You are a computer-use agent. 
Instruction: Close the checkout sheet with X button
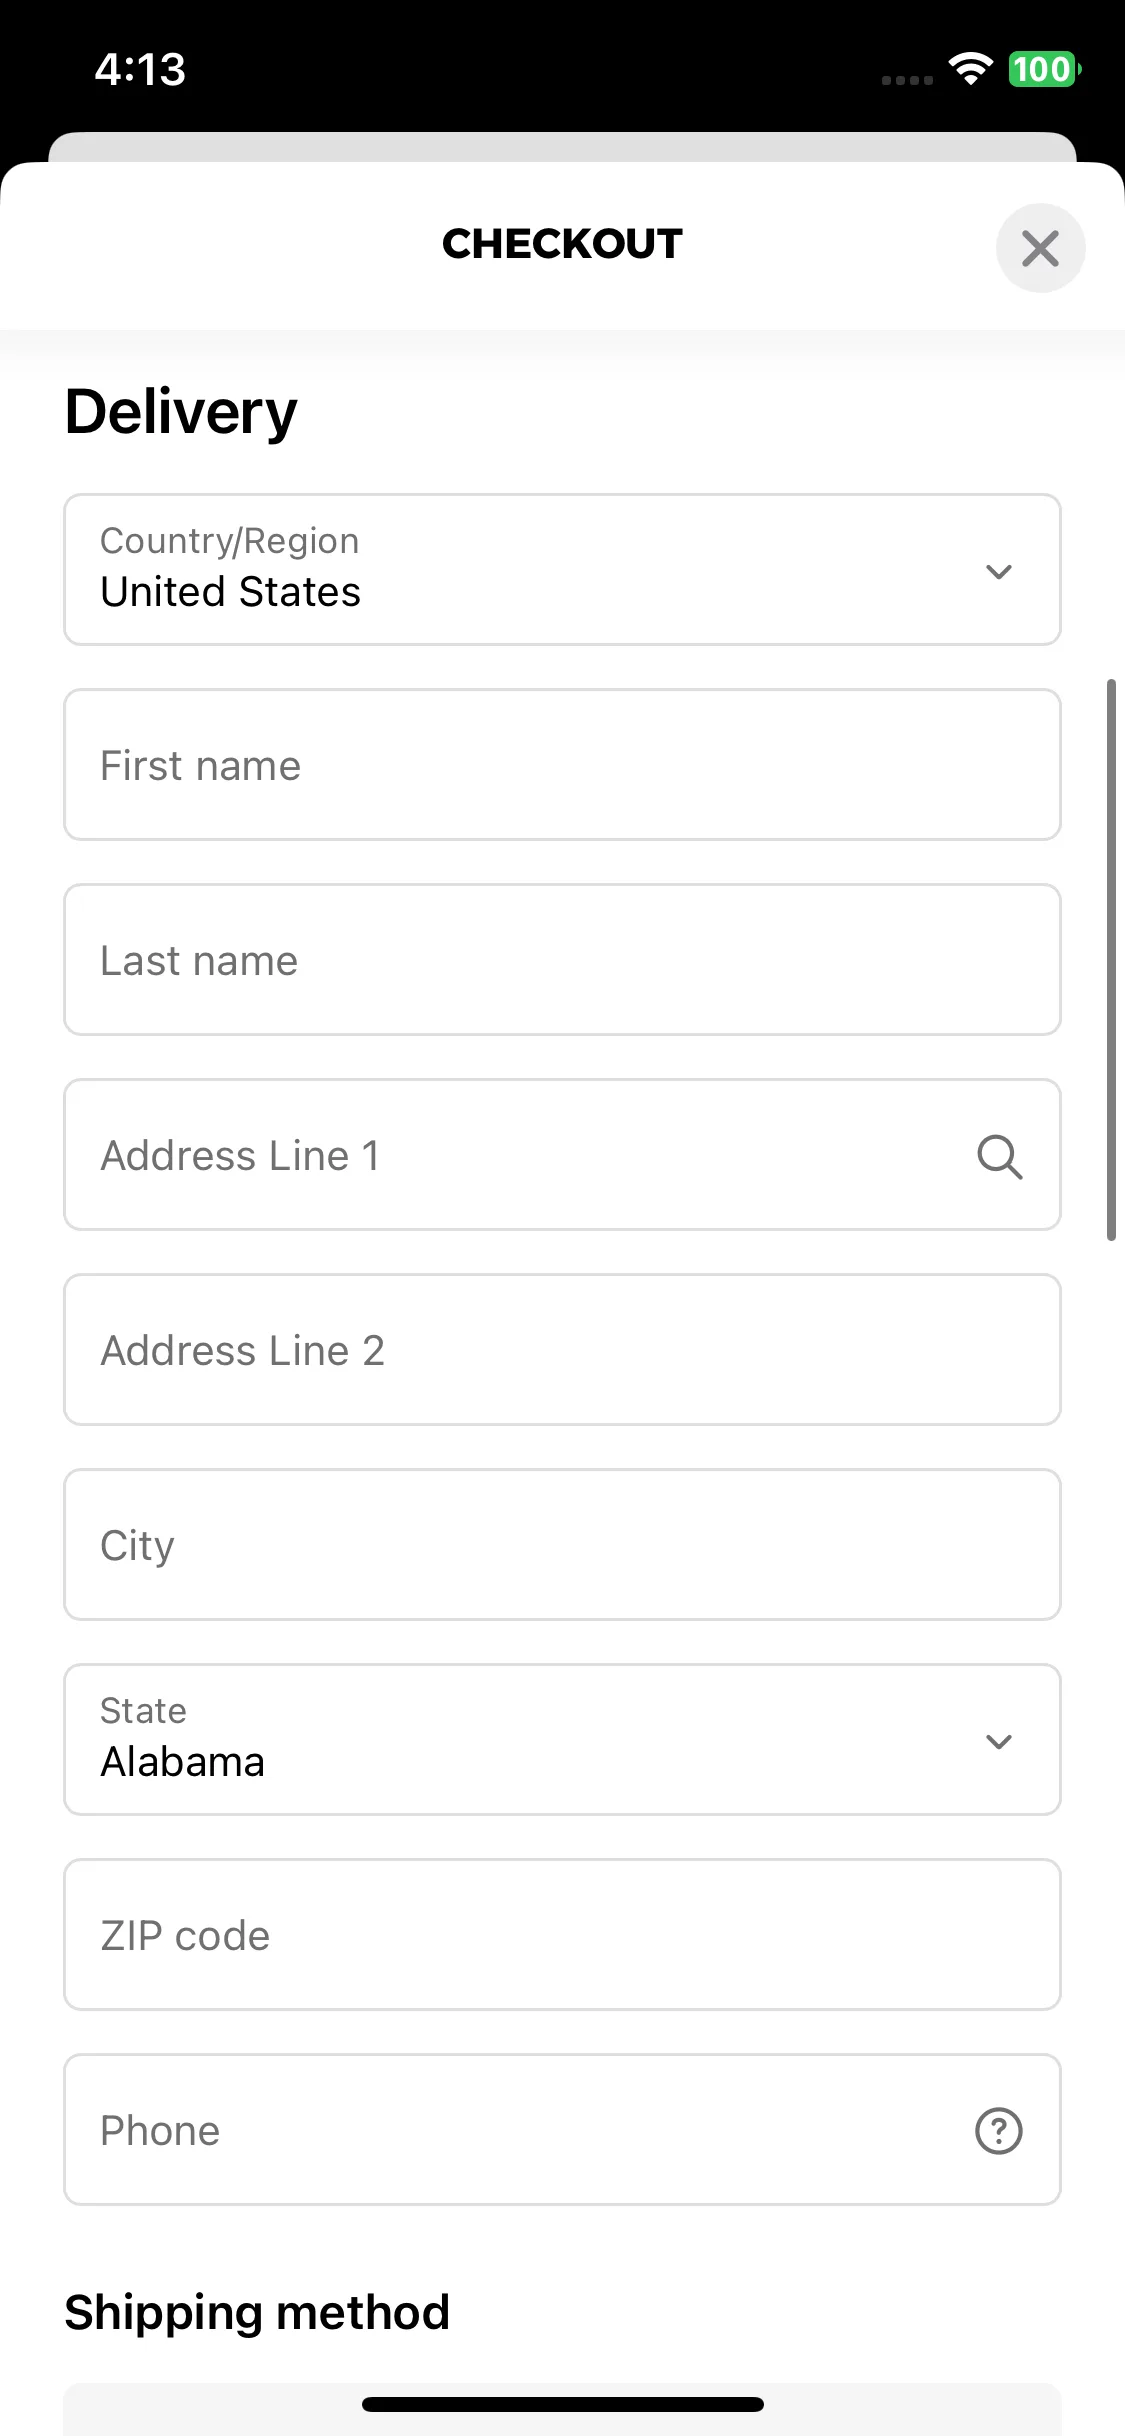click(1040, 248)
